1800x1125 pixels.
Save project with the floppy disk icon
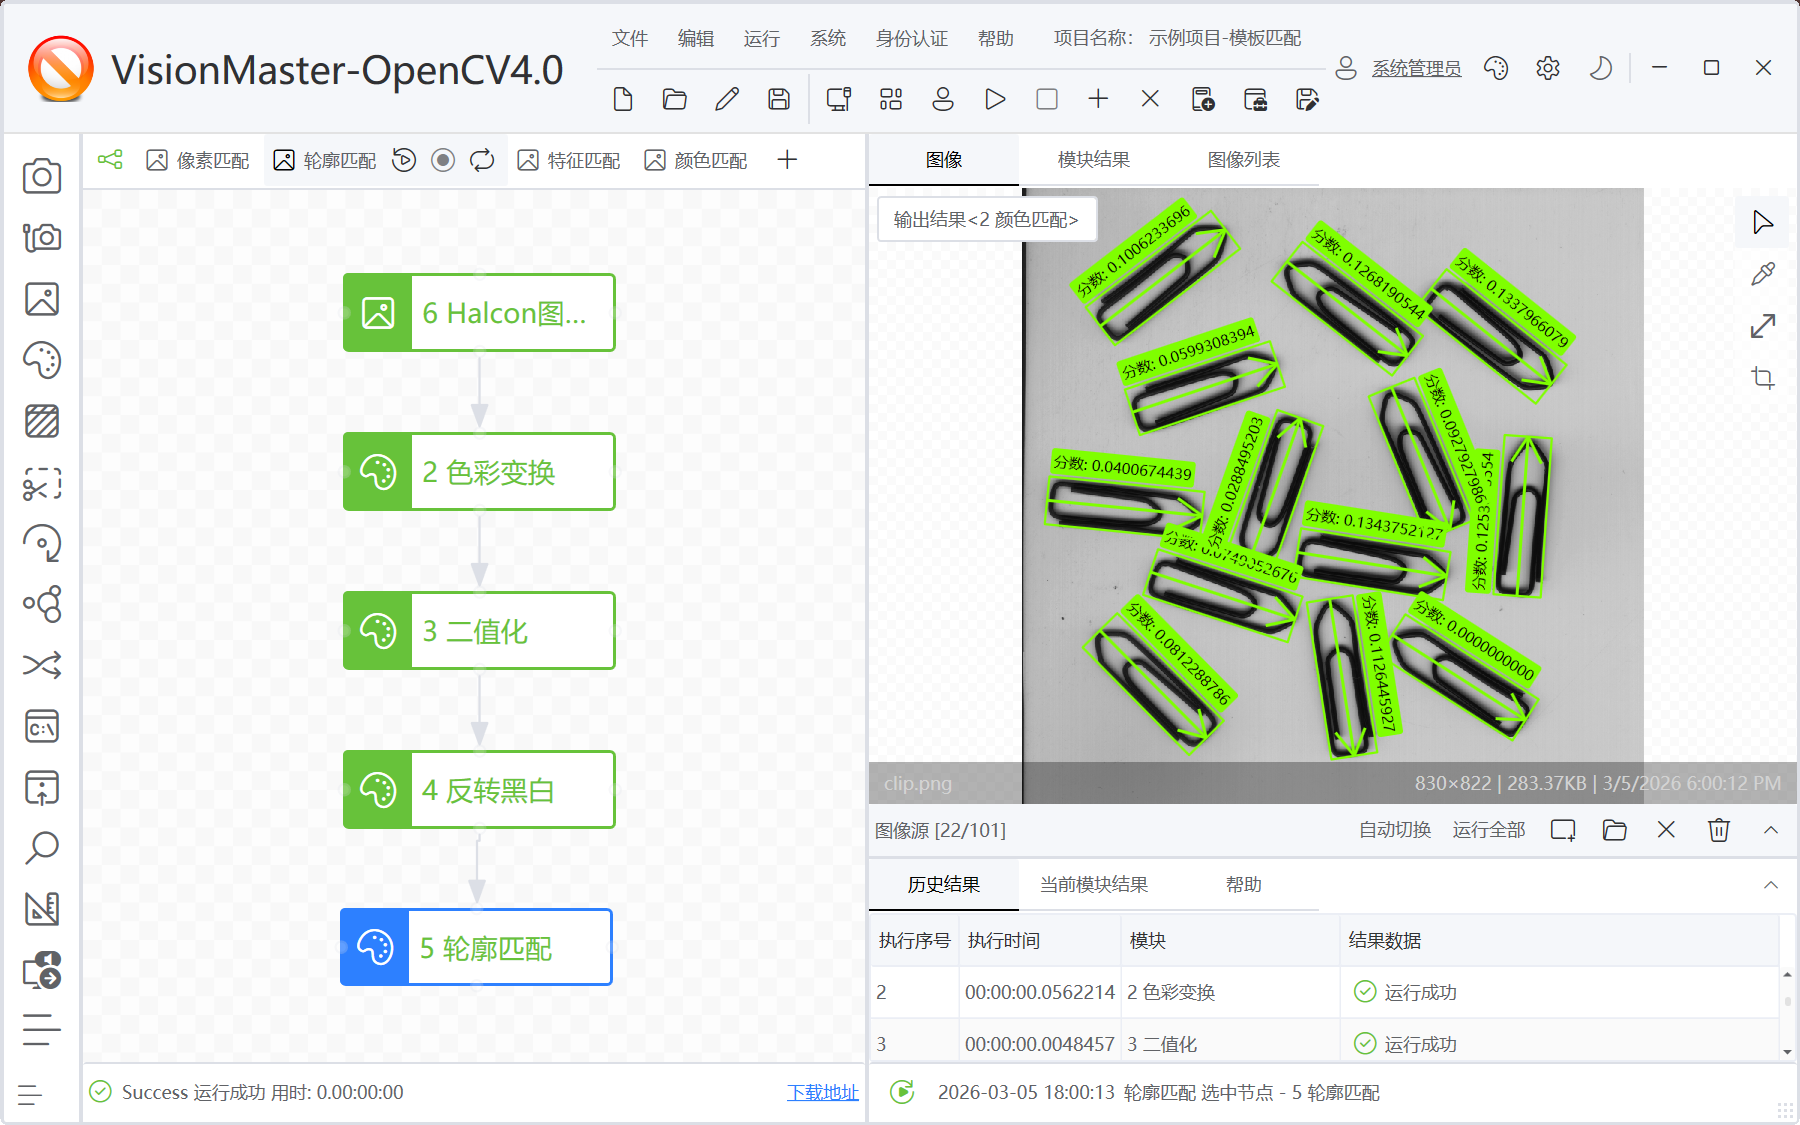(779, 99)
